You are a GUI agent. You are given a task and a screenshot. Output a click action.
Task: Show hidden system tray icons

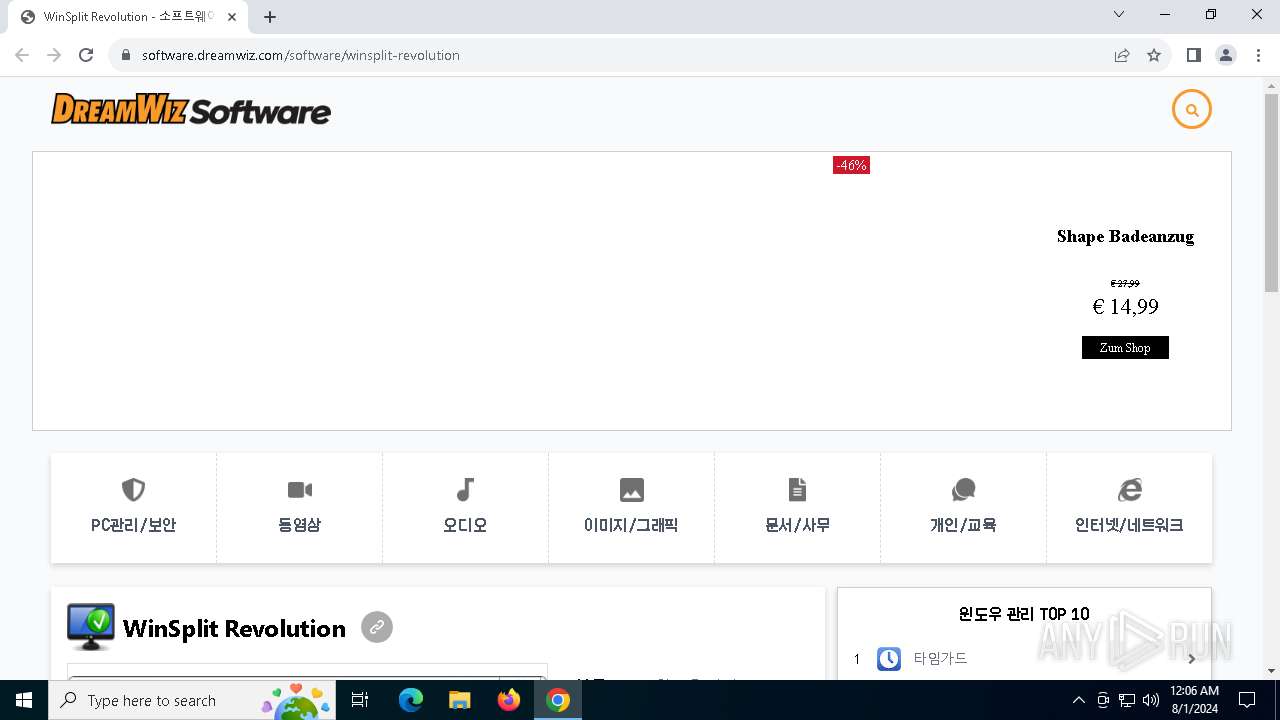[1078, 700]
